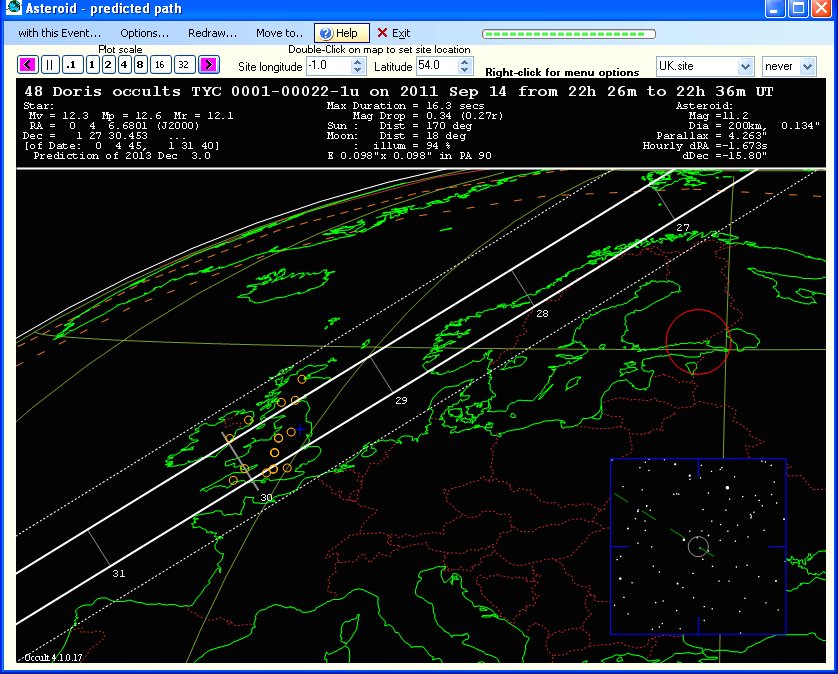
Task: Set plot scale to 4
Action: [124, 65]
